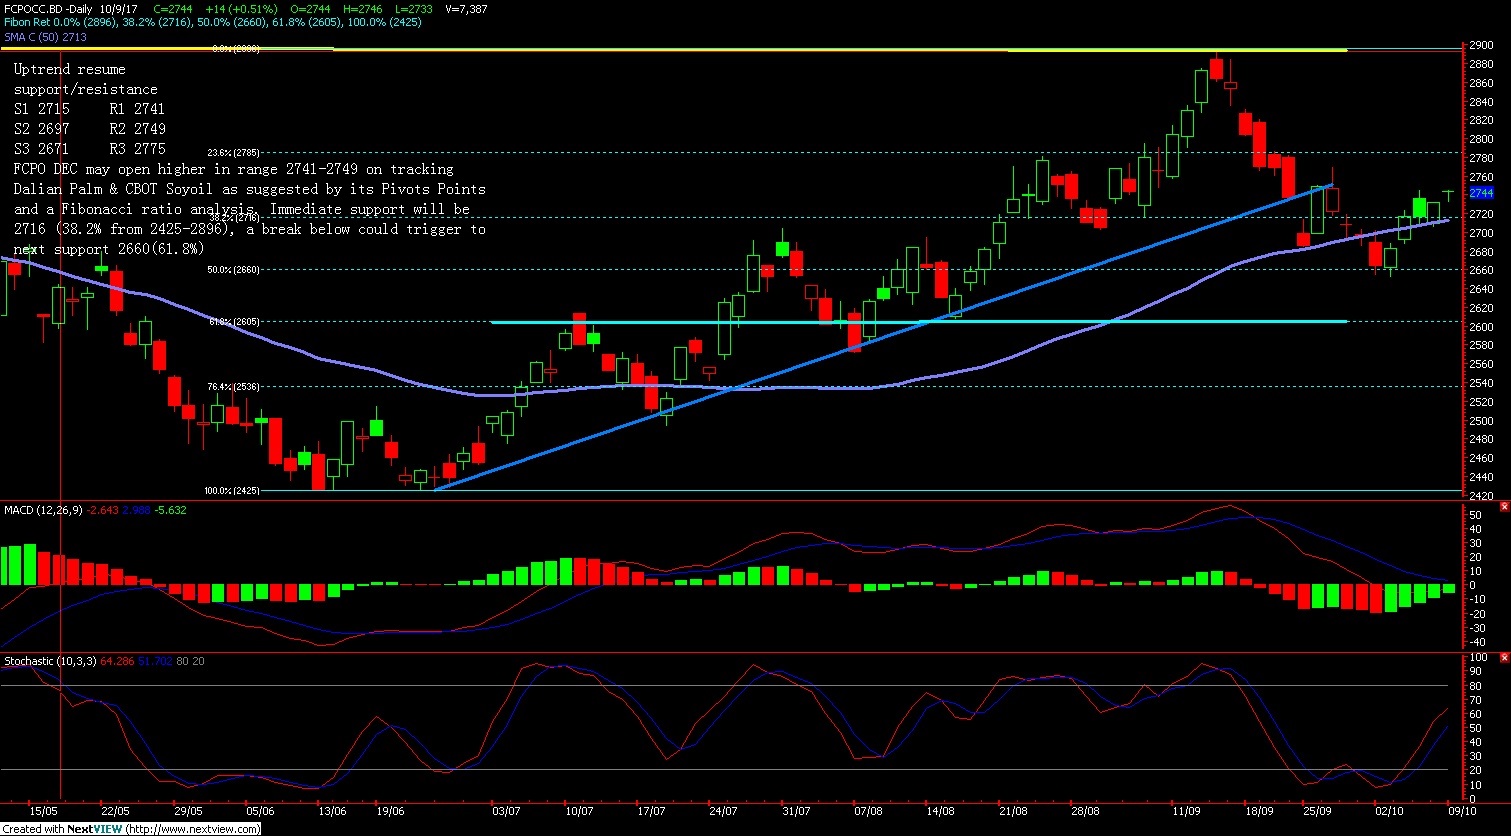
Task: Click the 'Uptrend resume' annotation line
Action: click(70, 69)
